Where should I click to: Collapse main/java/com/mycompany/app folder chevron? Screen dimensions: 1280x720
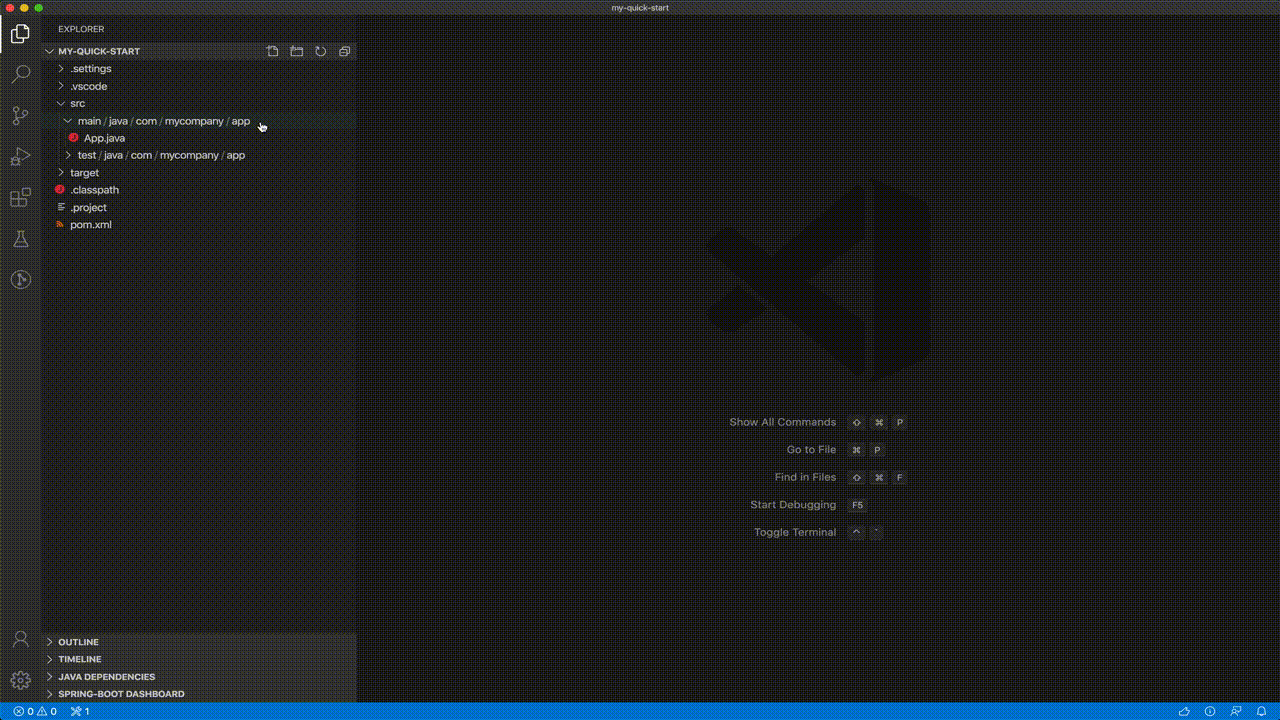click(68, 121)
